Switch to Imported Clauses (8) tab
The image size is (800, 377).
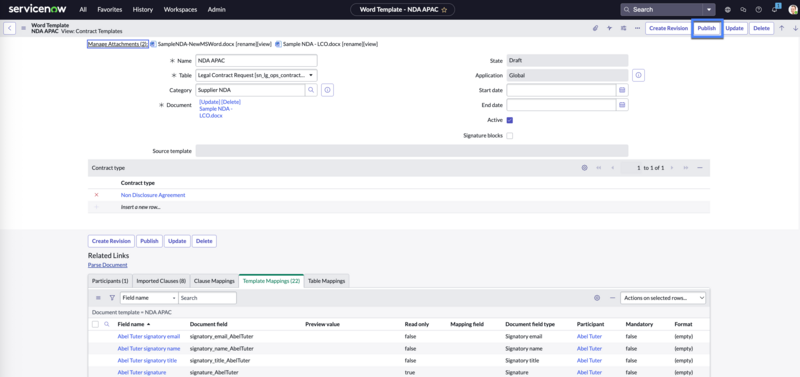click(161, 281)
